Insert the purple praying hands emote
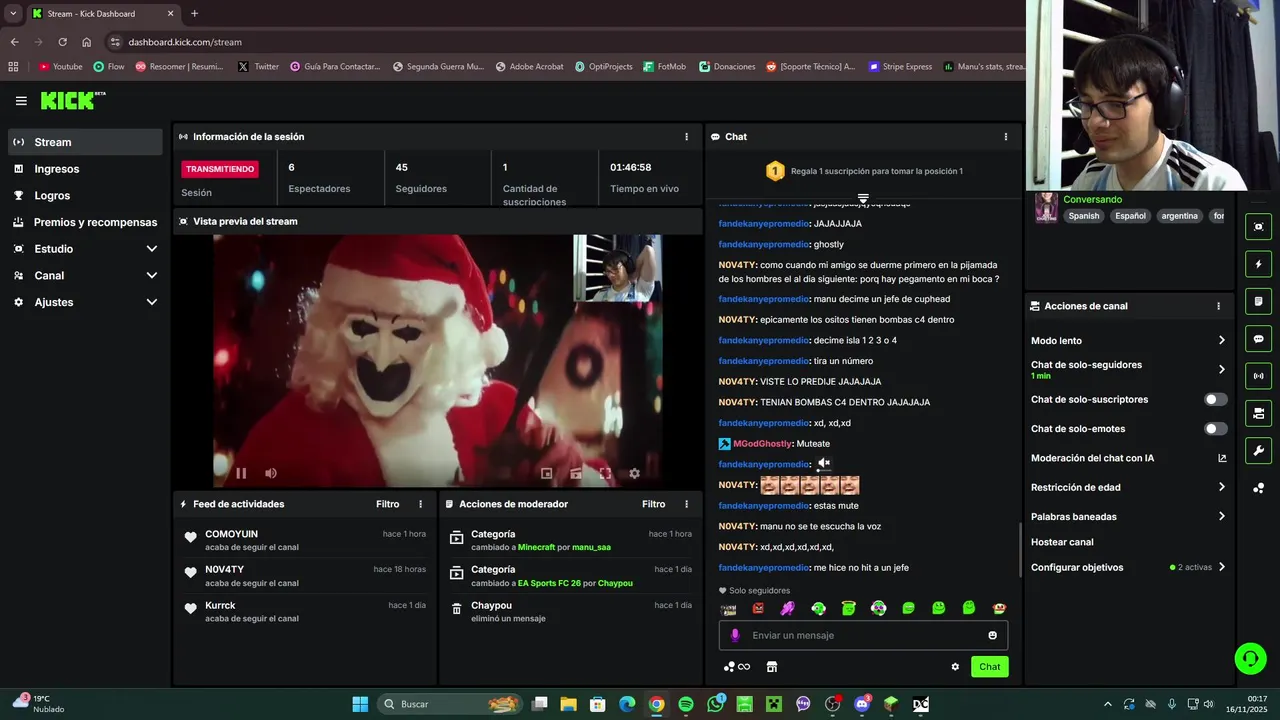 point(788,608)
